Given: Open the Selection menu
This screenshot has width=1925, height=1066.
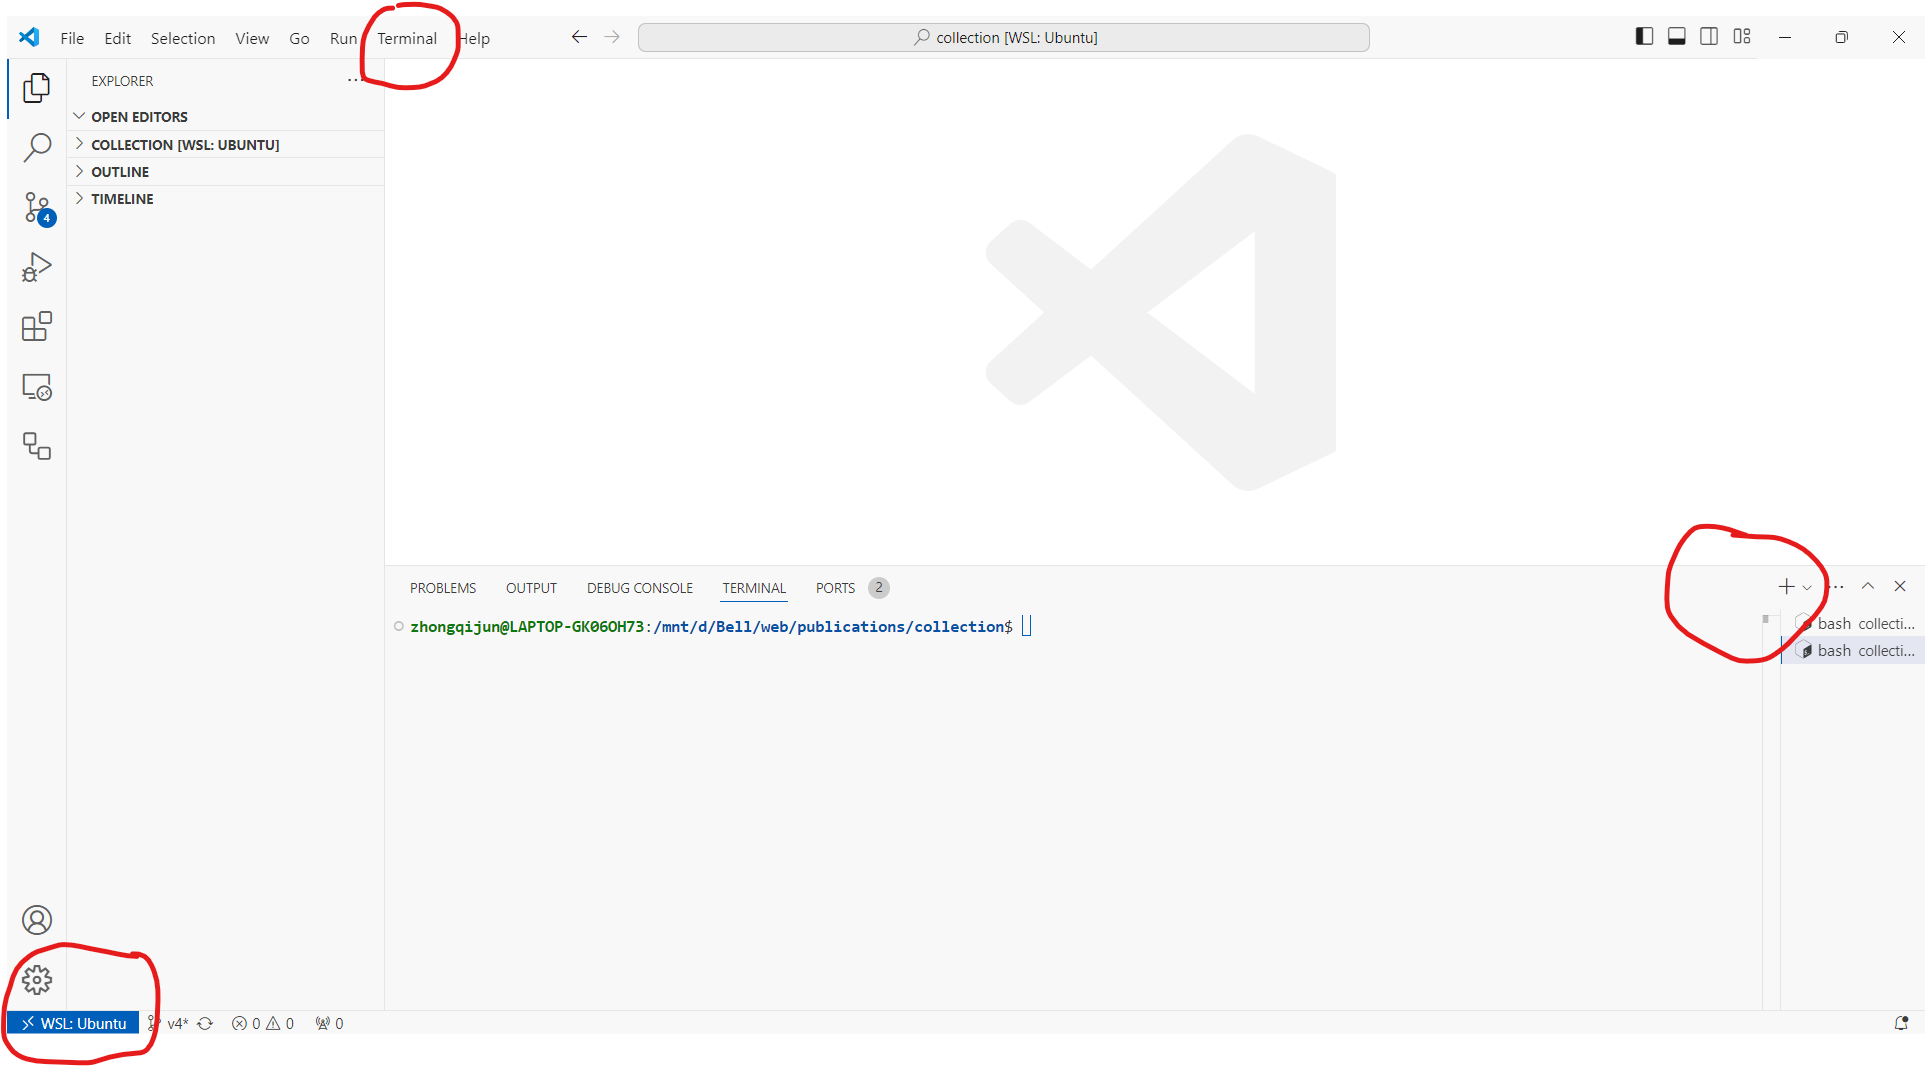Looking at the screenshot, I should point(183,38).
